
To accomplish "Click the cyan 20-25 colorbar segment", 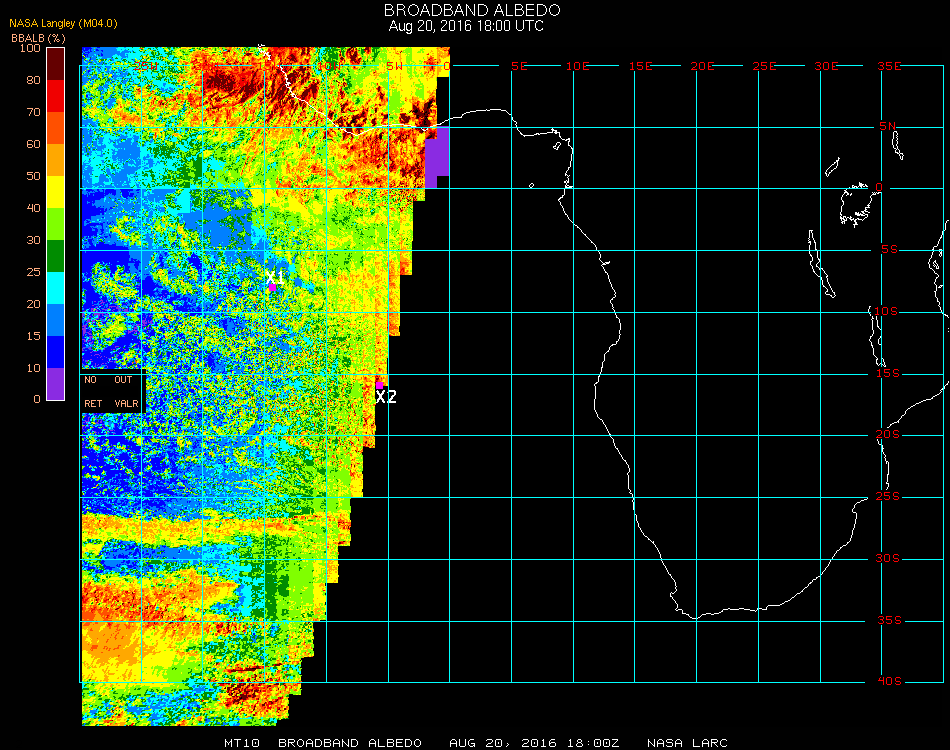I will 56,288.
